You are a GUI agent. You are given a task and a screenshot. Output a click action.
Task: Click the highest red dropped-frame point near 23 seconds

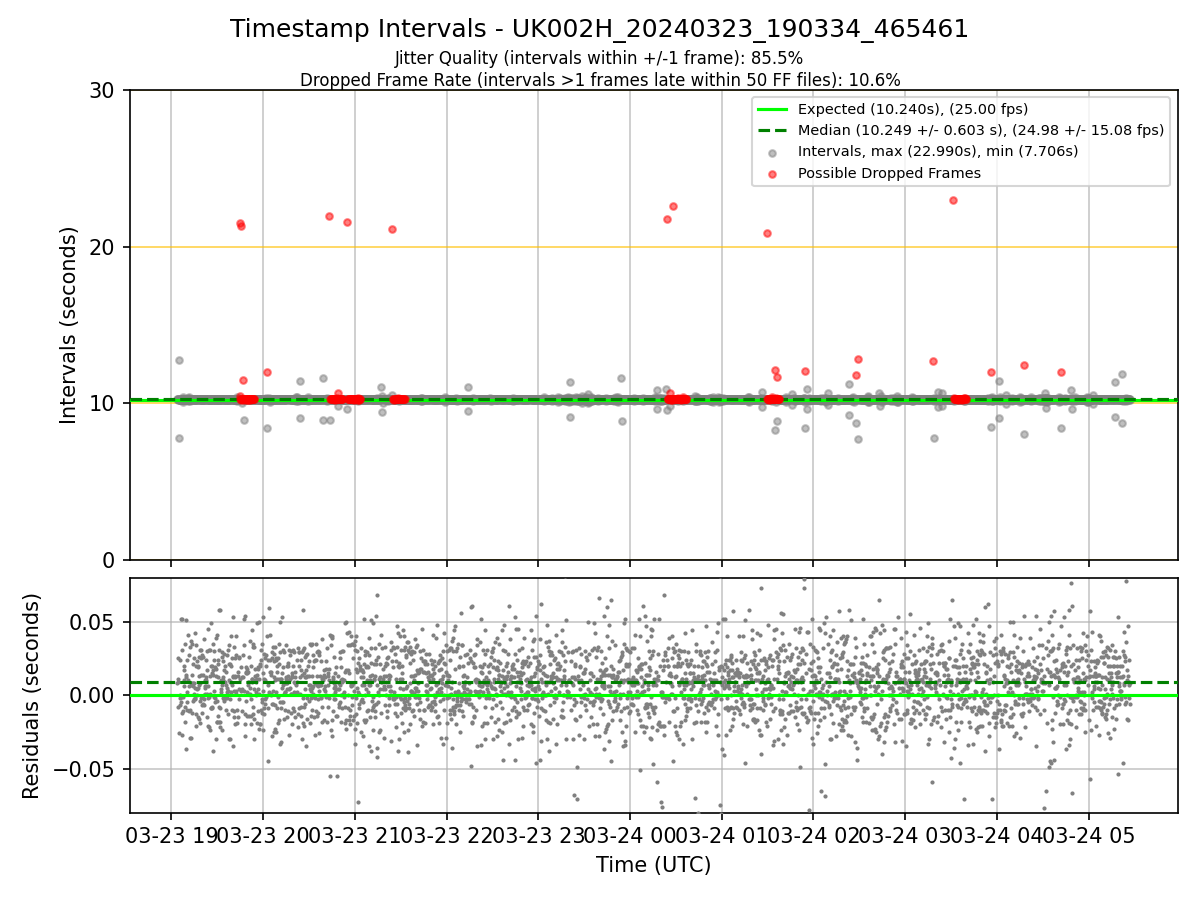[953, 200]
